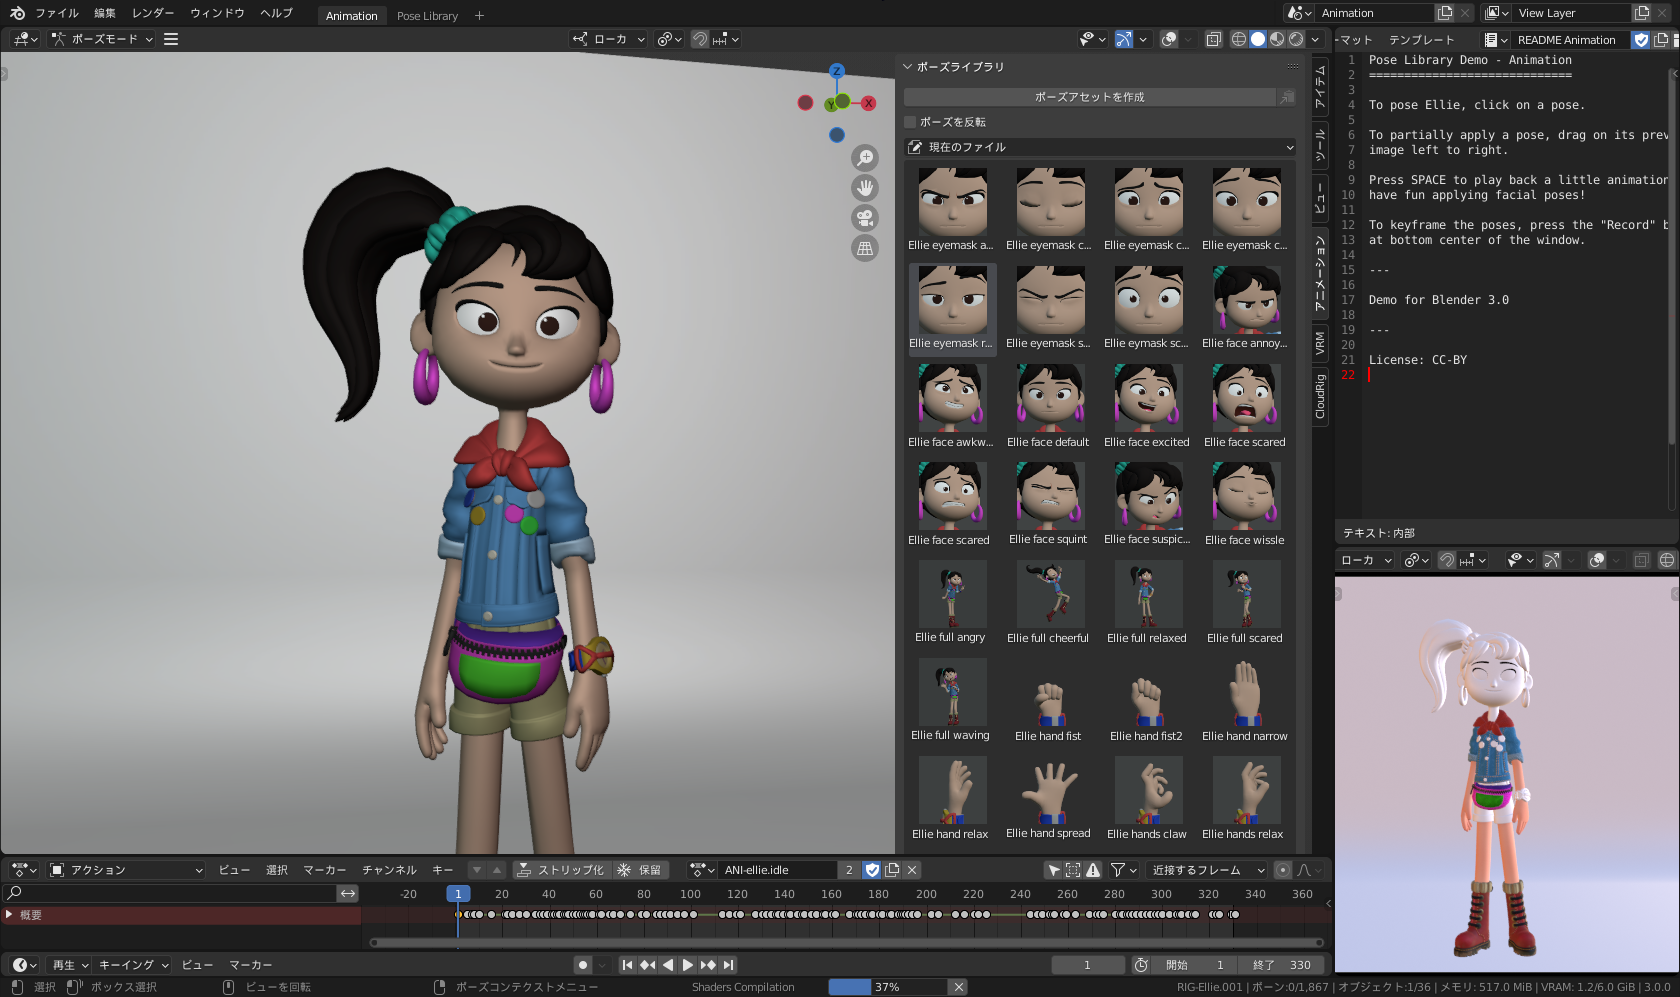Toggle auto keying record button

click(x=582, y=965)
